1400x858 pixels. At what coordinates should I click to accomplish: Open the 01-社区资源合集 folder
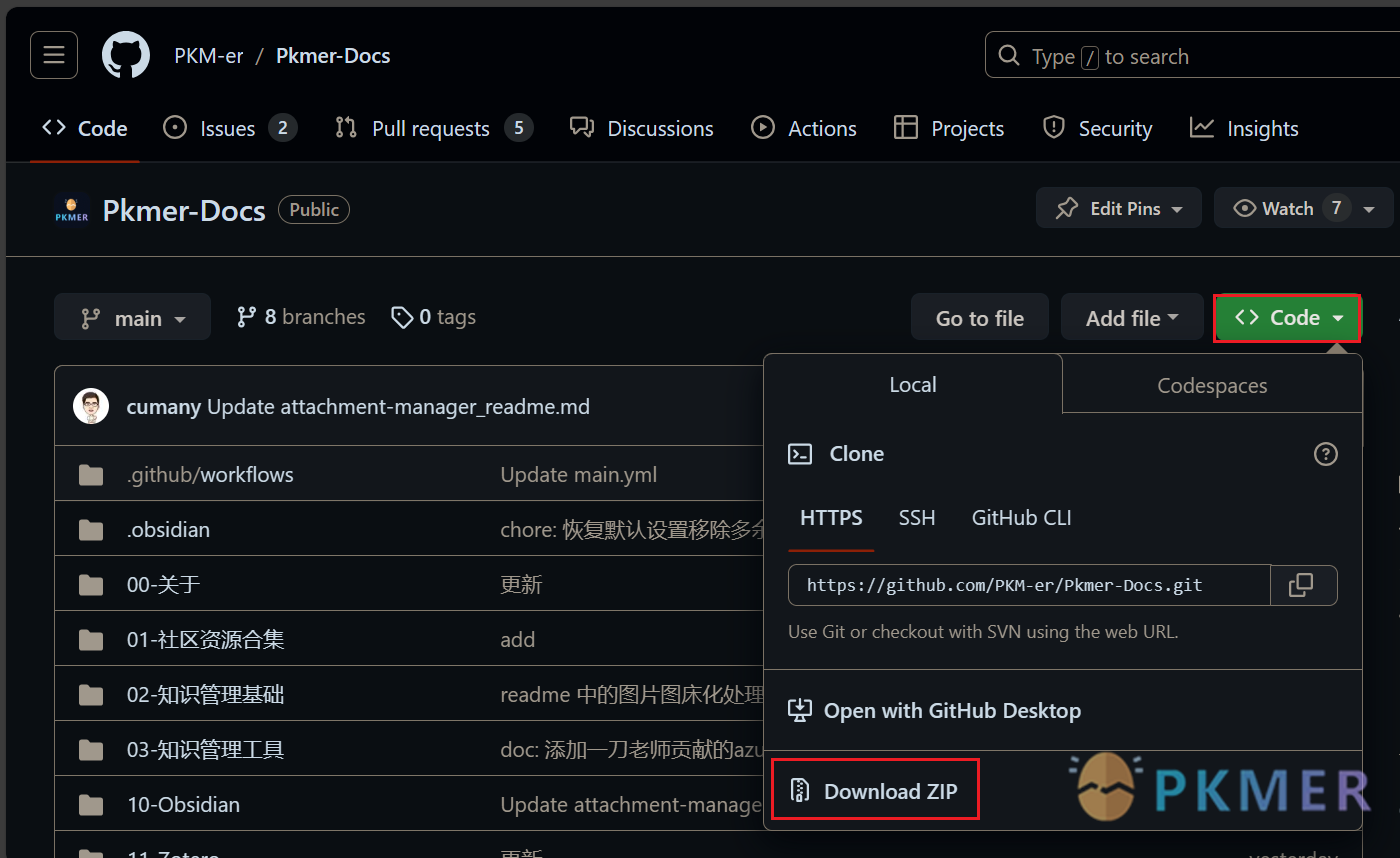(205, 639)
